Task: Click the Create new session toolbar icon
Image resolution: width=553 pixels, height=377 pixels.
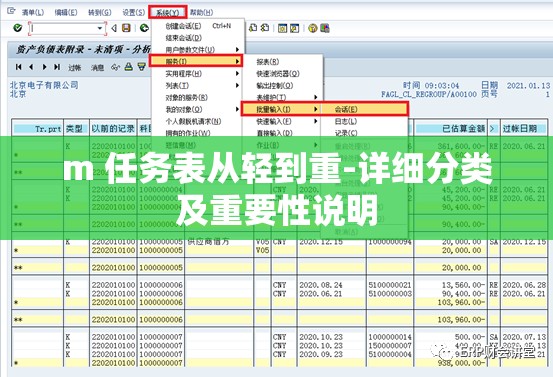Action: (x=282, y=28)
